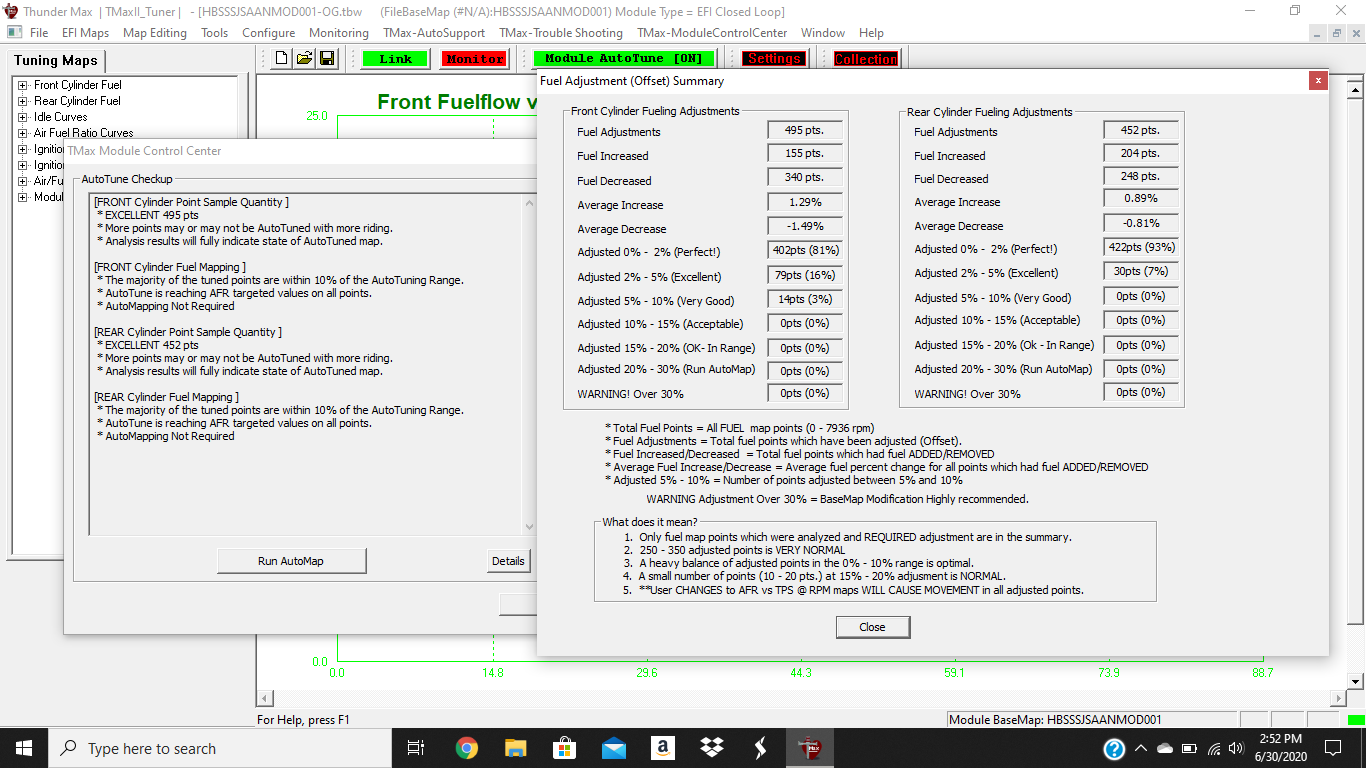Click the Dropbox taskbar icon
The image size is (1366, 768).
click(x=712, y=748)
